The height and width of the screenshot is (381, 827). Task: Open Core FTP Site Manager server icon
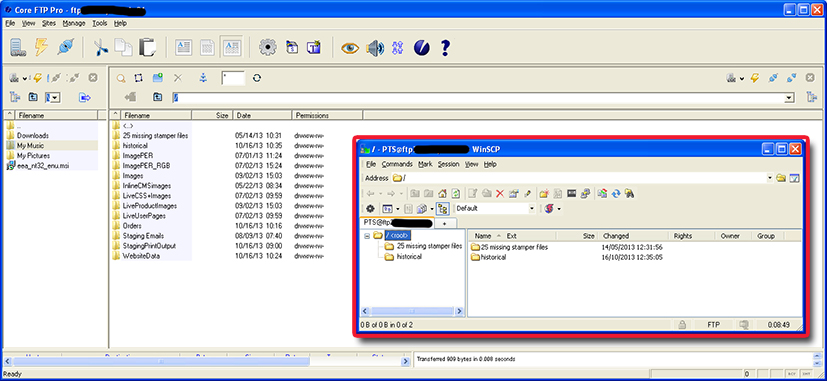pos(18,47)
